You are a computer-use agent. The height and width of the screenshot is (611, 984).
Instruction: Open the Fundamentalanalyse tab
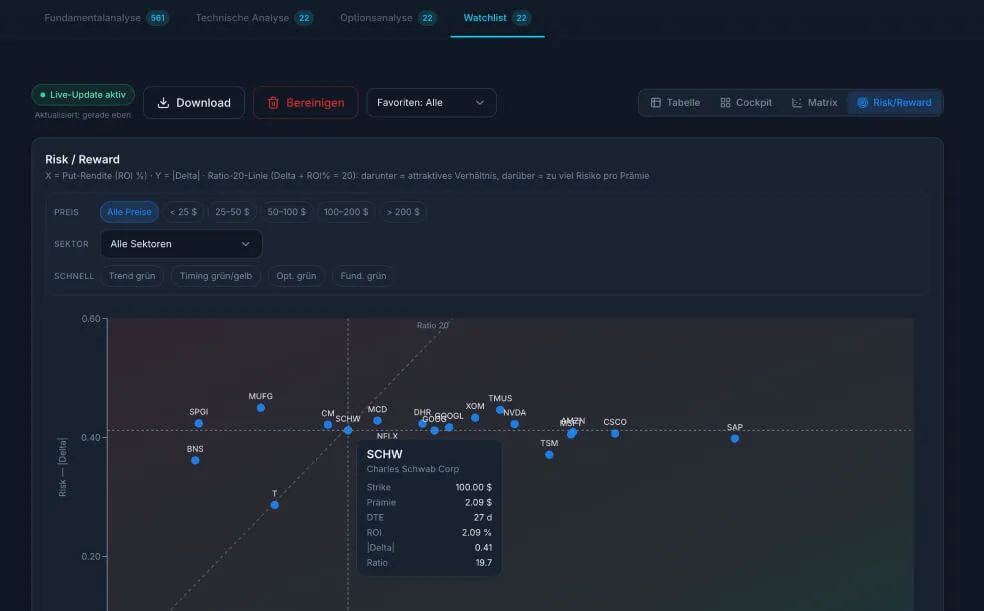click(106, 18)
